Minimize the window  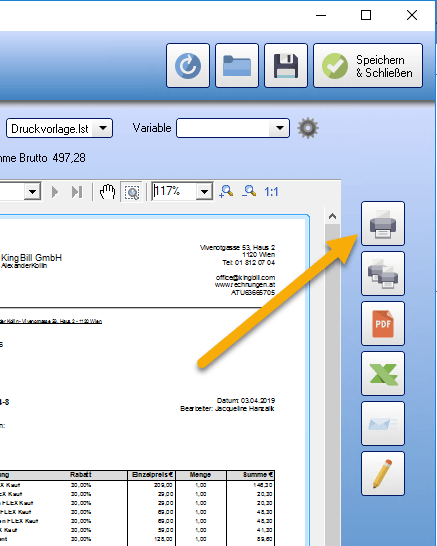[x=321, y=15]
